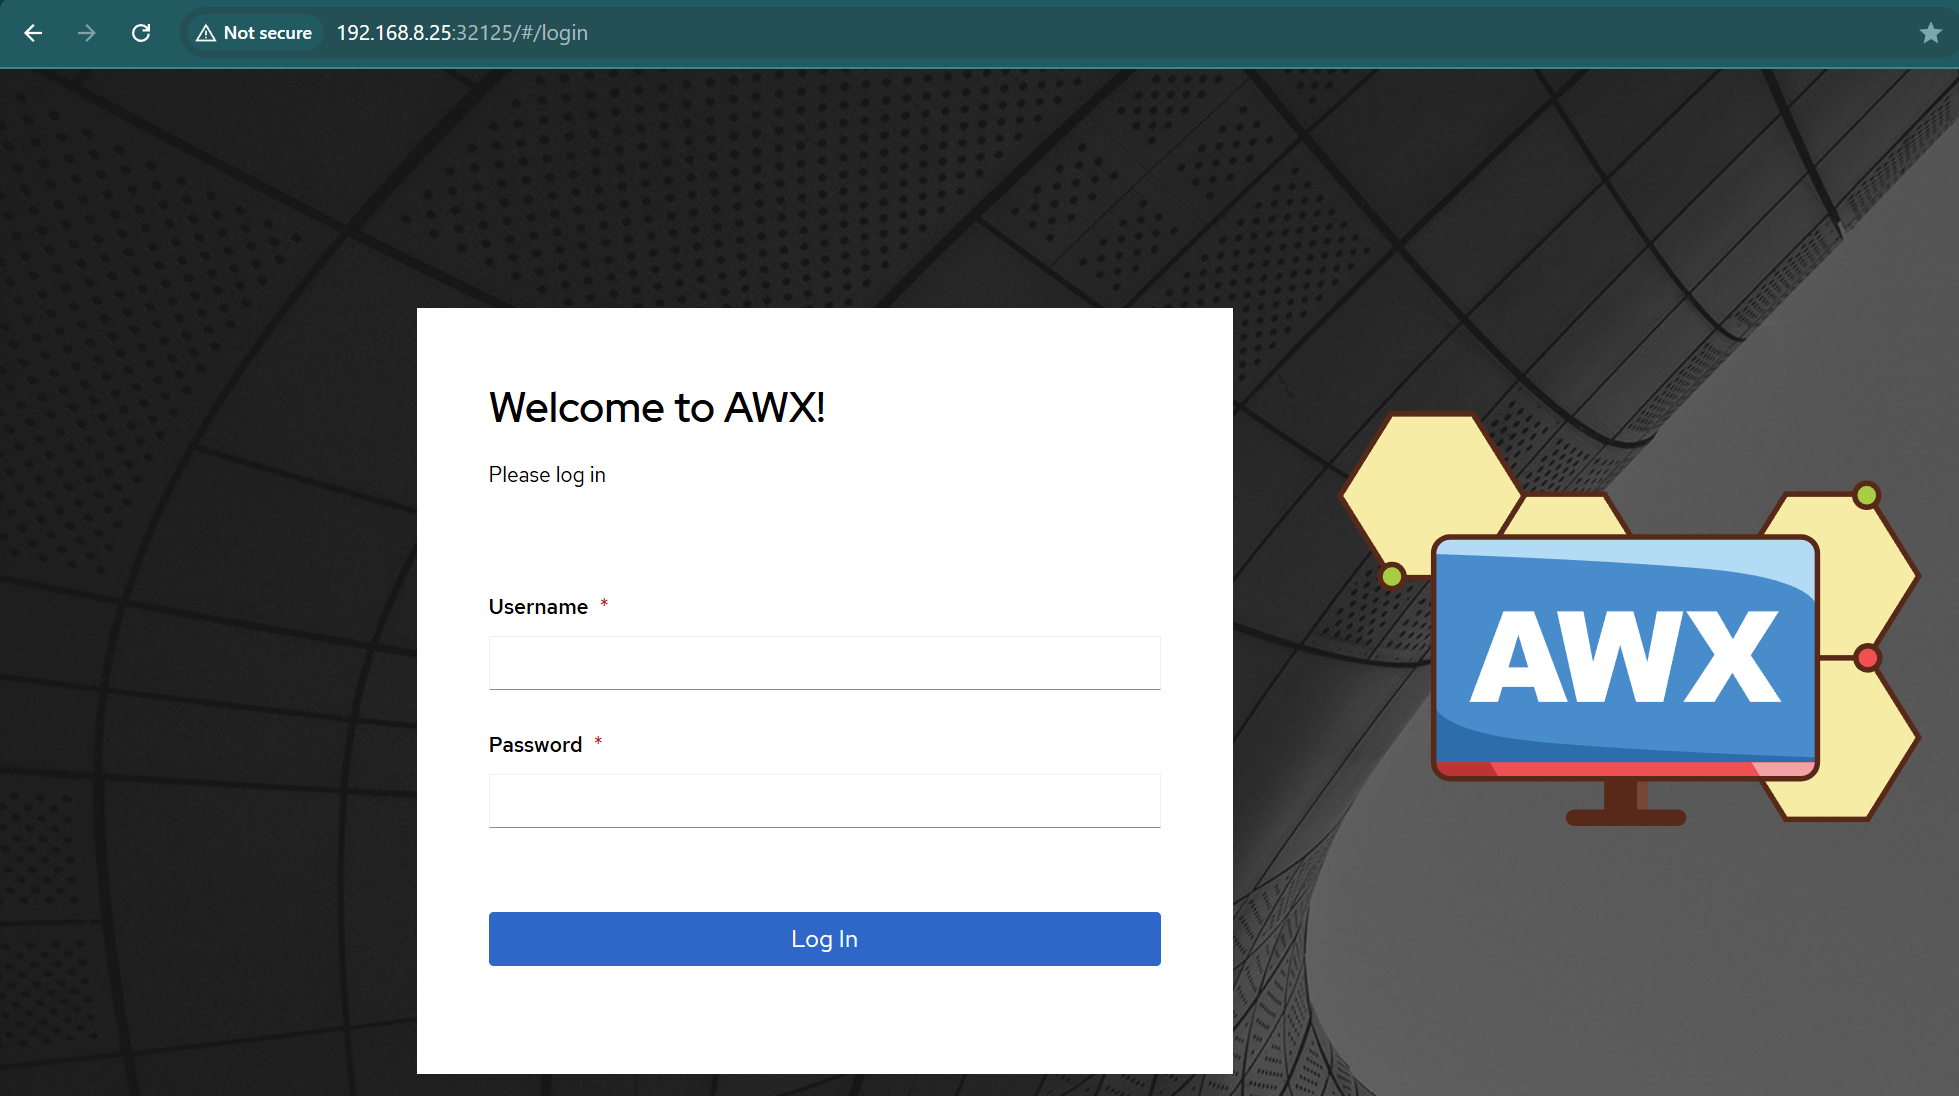Viewport: 1959px width, 1096px height.
Task: Bookmark this page with the star icon
Action: point(1930,33)
